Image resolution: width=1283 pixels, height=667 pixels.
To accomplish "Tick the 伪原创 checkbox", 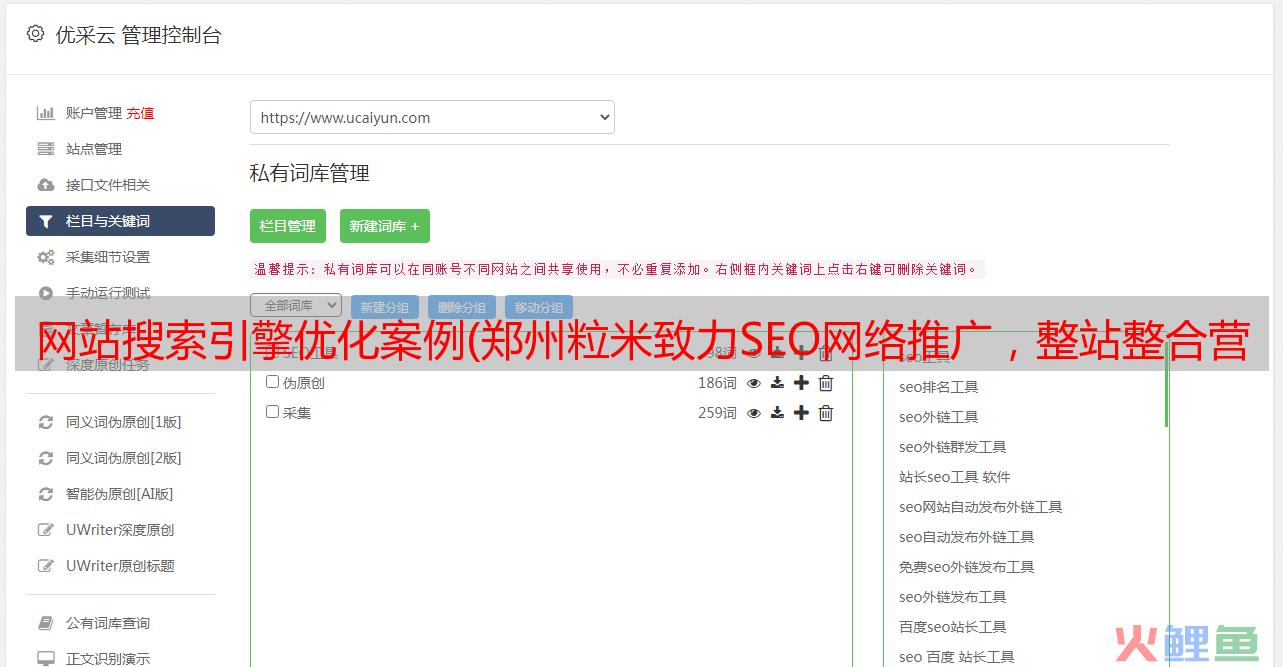I will 272,382.
